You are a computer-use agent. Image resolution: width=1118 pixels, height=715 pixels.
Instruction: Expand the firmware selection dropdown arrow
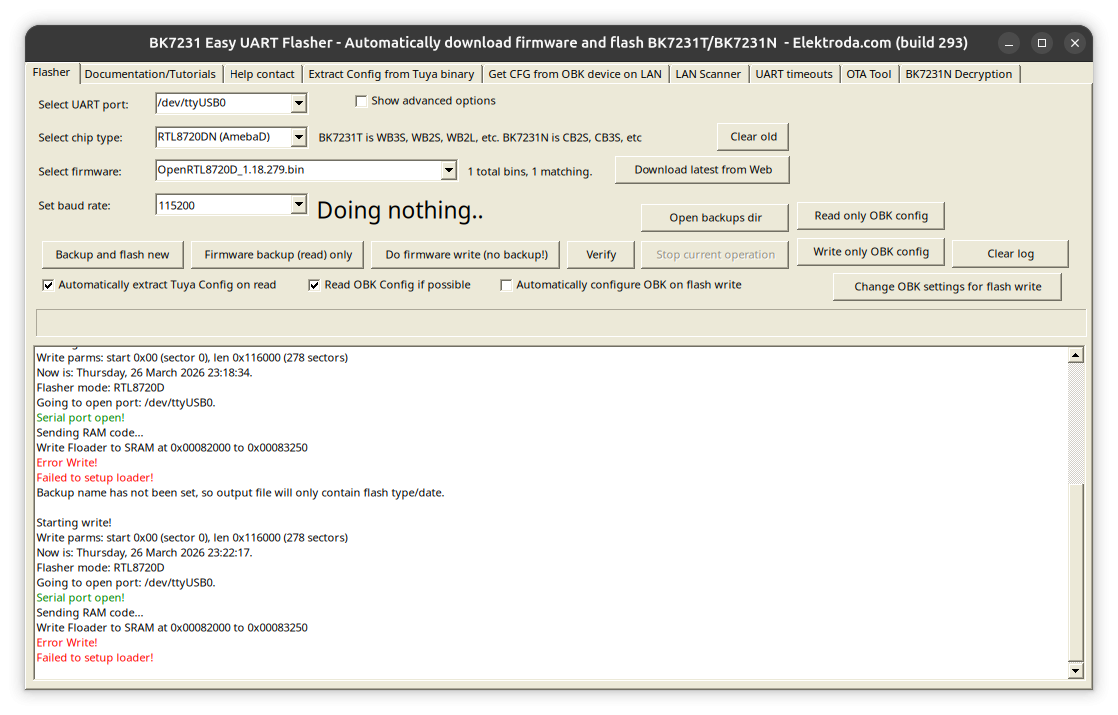tap(448, 170)
